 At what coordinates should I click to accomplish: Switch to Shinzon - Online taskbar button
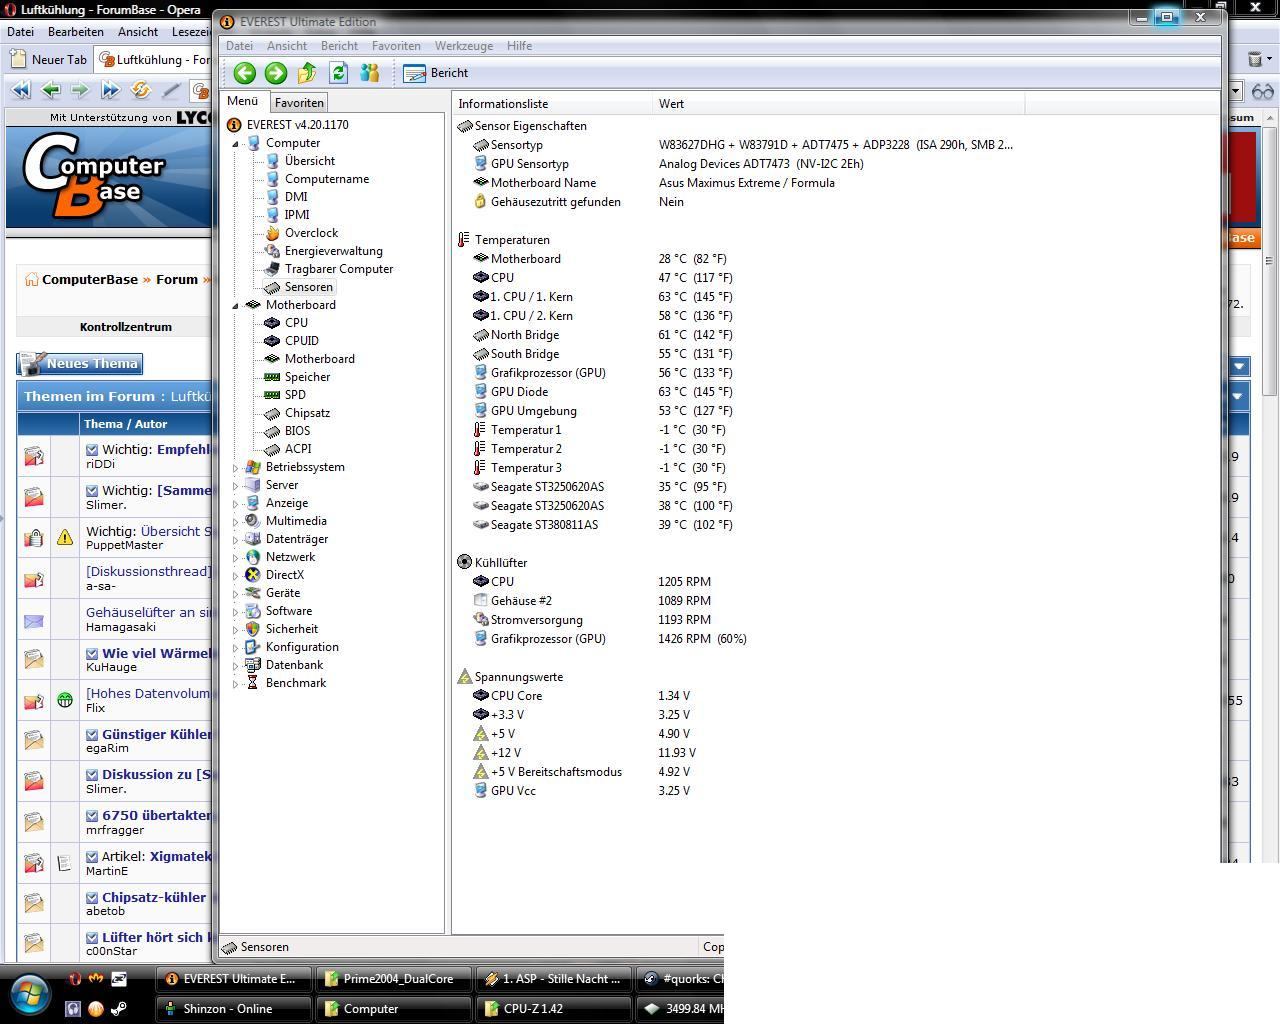click(x=233, y=1009)
